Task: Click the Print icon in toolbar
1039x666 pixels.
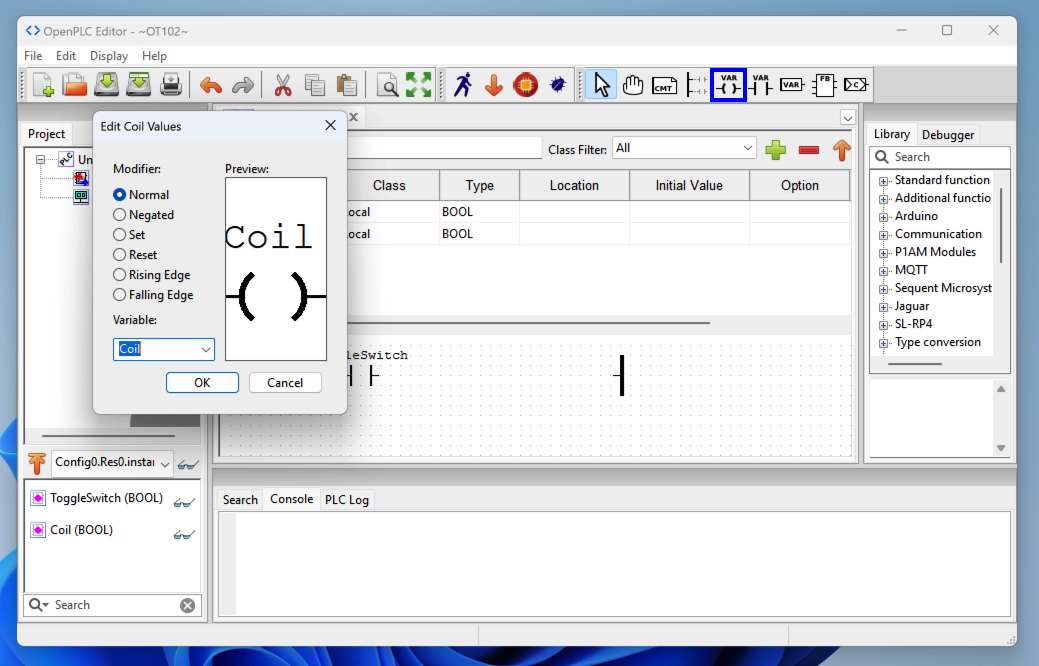Action: point(172,85)
